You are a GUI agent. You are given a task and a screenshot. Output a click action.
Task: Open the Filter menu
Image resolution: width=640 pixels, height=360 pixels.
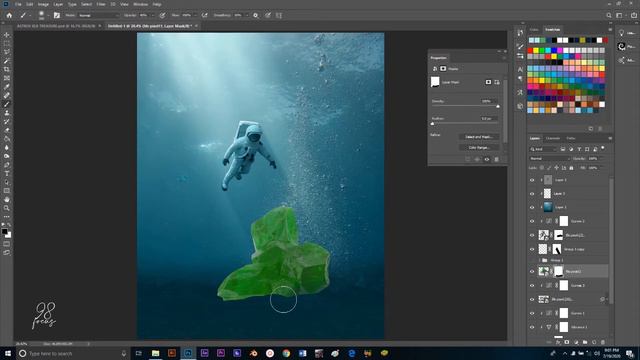101,4
